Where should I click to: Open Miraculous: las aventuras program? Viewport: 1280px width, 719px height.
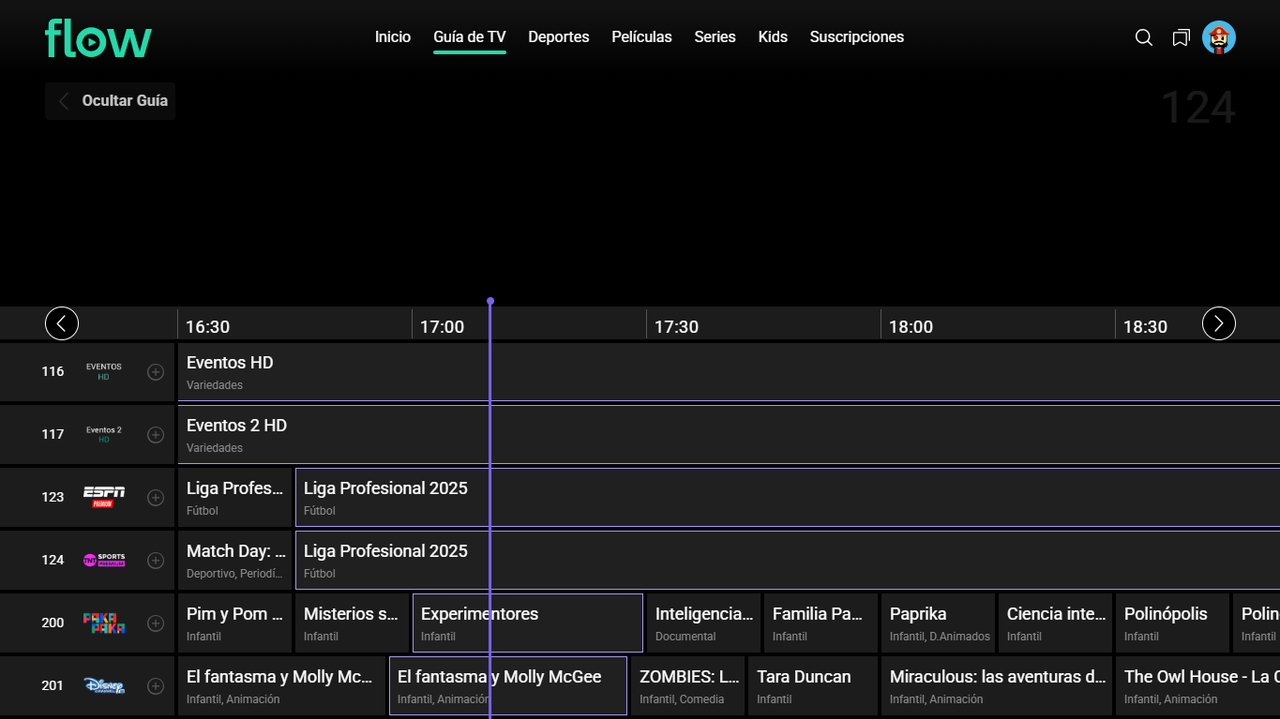(x=996, y=686)
